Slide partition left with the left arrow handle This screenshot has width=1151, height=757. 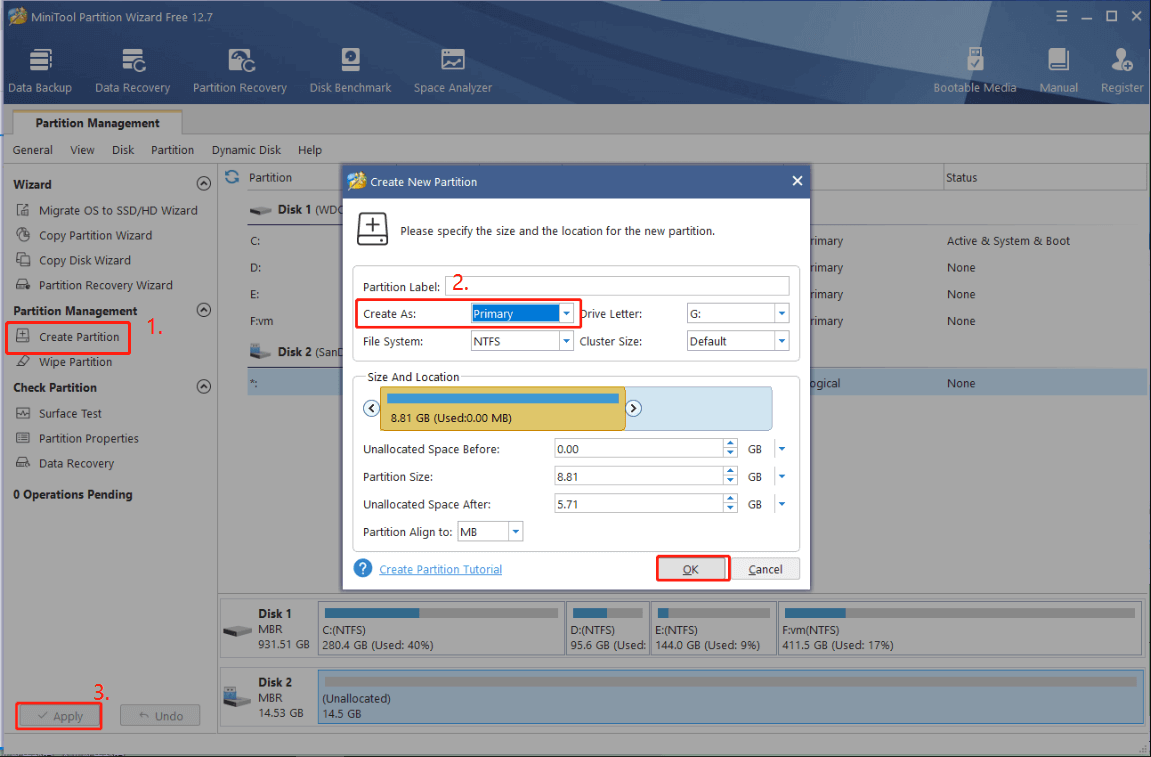click(x=371, y=408)
